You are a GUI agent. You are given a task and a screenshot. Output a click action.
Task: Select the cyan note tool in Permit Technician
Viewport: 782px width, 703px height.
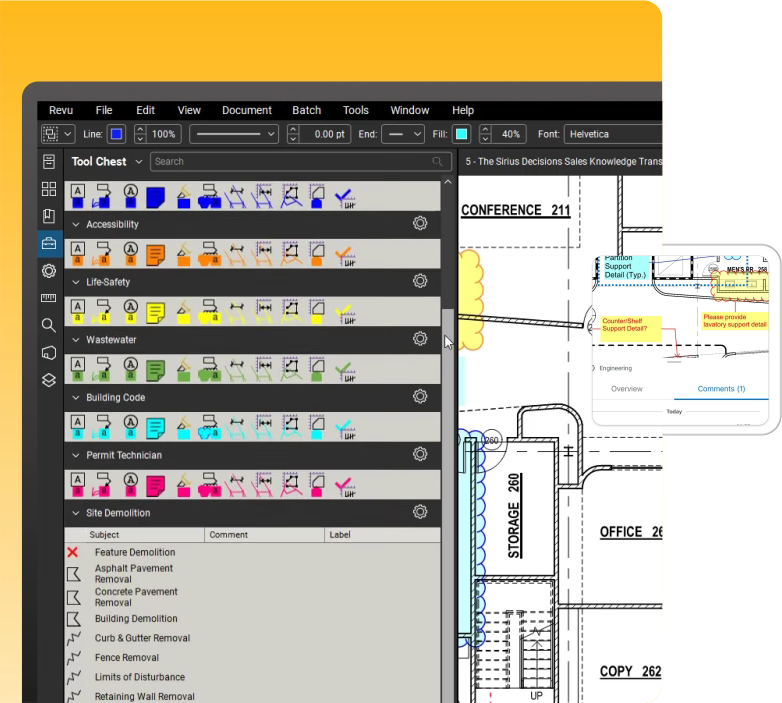[x=156, y=429]
